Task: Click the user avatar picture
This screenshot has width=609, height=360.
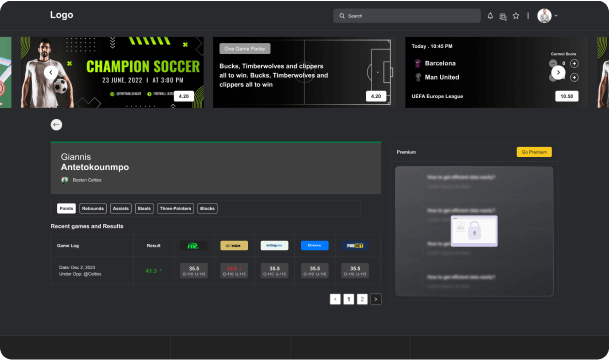Action: [x=544, y=16]
